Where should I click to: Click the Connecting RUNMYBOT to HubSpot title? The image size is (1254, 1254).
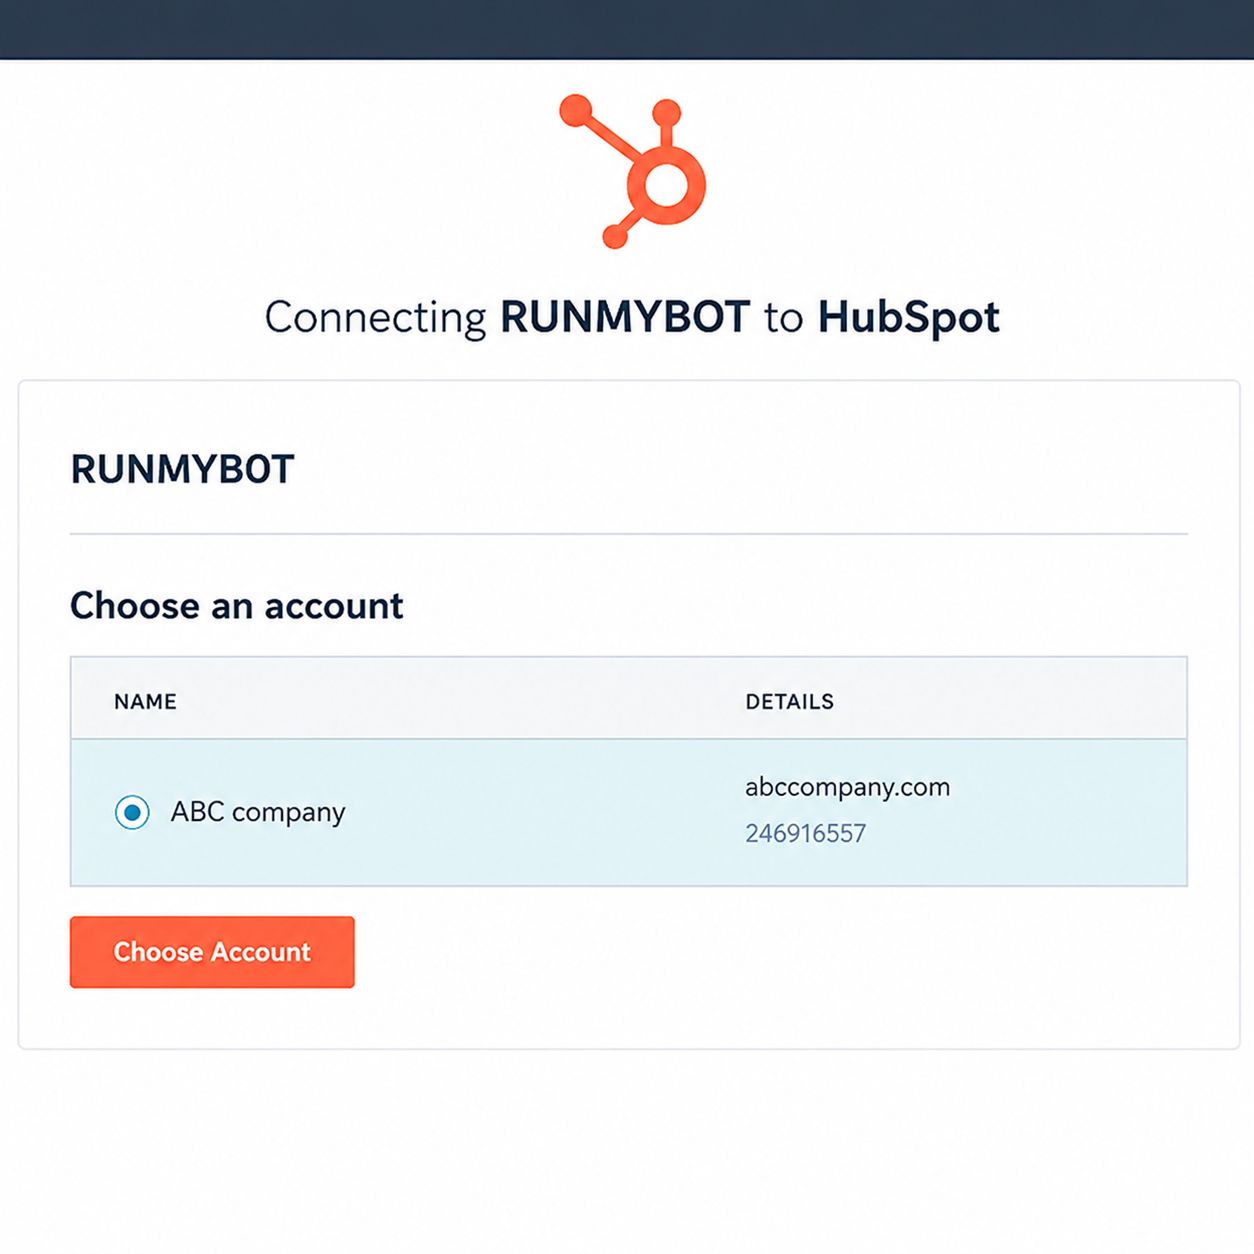pyautogui.click(x=632, y=318)
